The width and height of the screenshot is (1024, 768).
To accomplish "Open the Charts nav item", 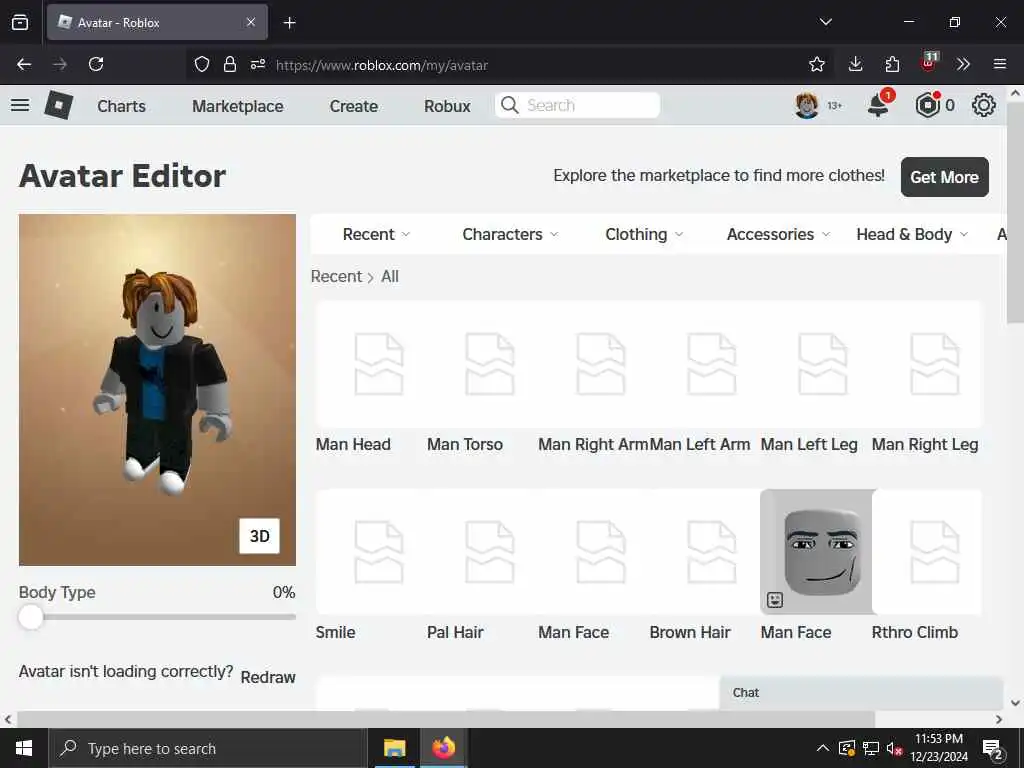I will pos(121,106).
